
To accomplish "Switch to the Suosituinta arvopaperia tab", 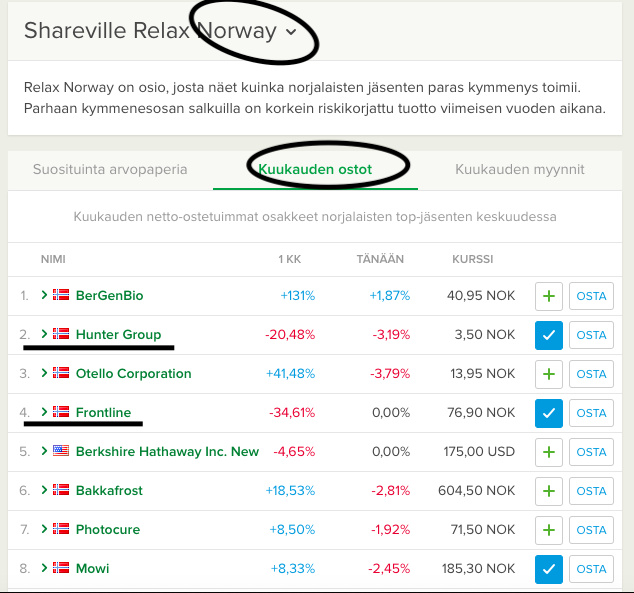I will [x=110, y=169].
